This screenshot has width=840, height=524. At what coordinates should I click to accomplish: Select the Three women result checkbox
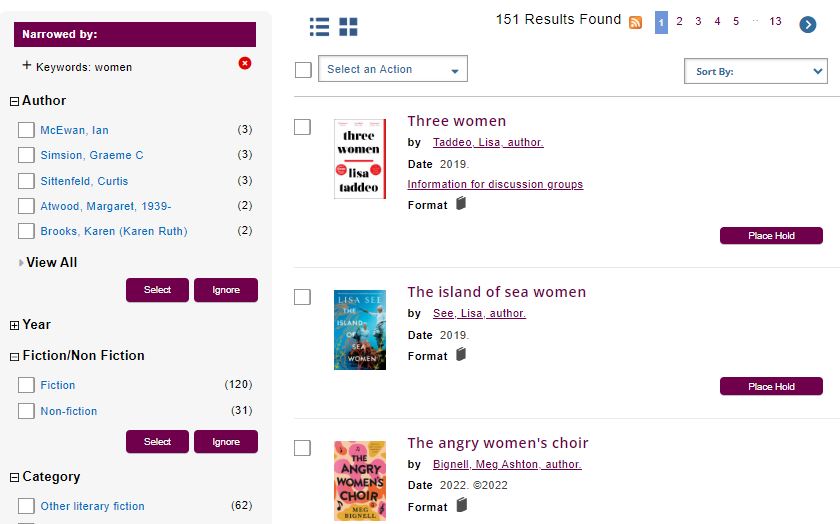[302, 127]
